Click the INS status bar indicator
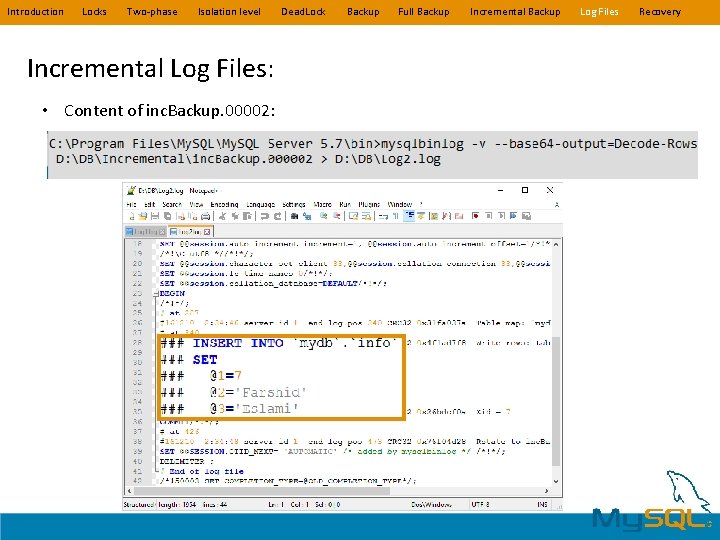This screenshot has width=720, height=540. click(x=542, y=505)
